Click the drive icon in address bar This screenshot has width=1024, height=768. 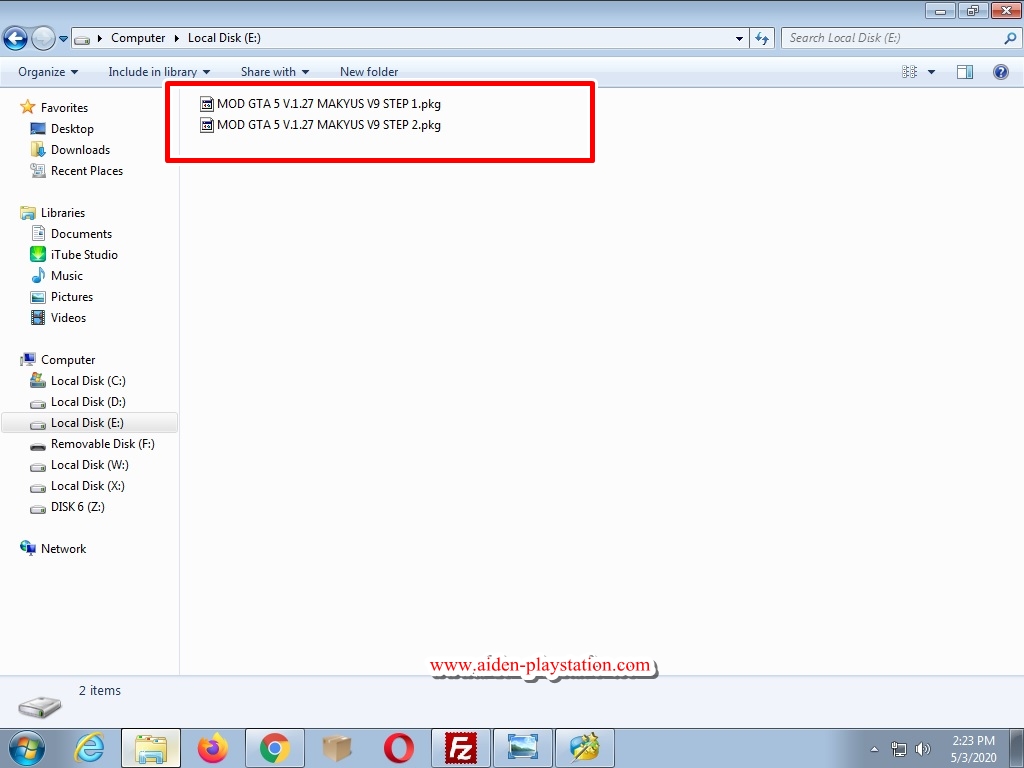click(82, 39)
